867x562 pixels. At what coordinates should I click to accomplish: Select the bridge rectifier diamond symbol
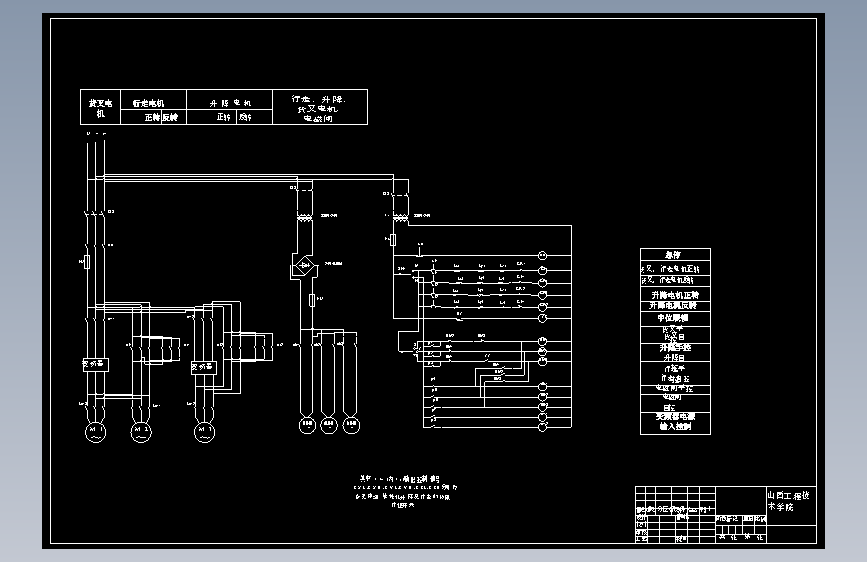point(304,265)
